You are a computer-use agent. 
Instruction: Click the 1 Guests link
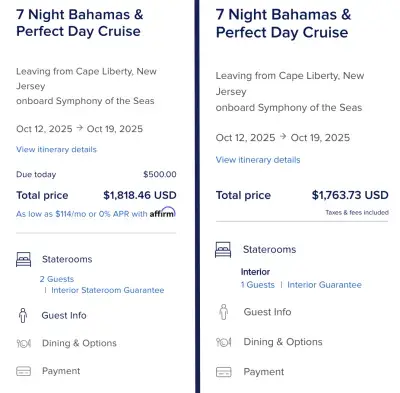click(258, 285)
